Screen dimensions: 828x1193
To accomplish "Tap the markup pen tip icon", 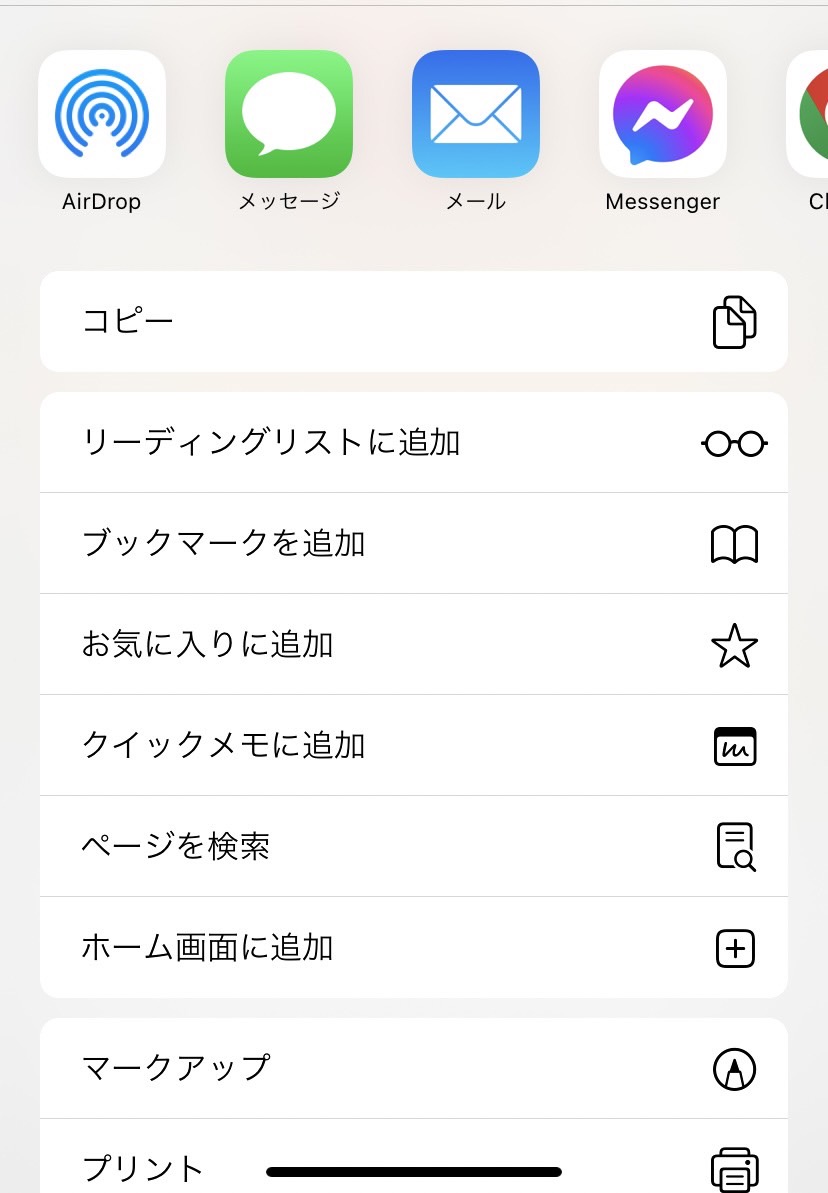I will tap(734, 1069).
